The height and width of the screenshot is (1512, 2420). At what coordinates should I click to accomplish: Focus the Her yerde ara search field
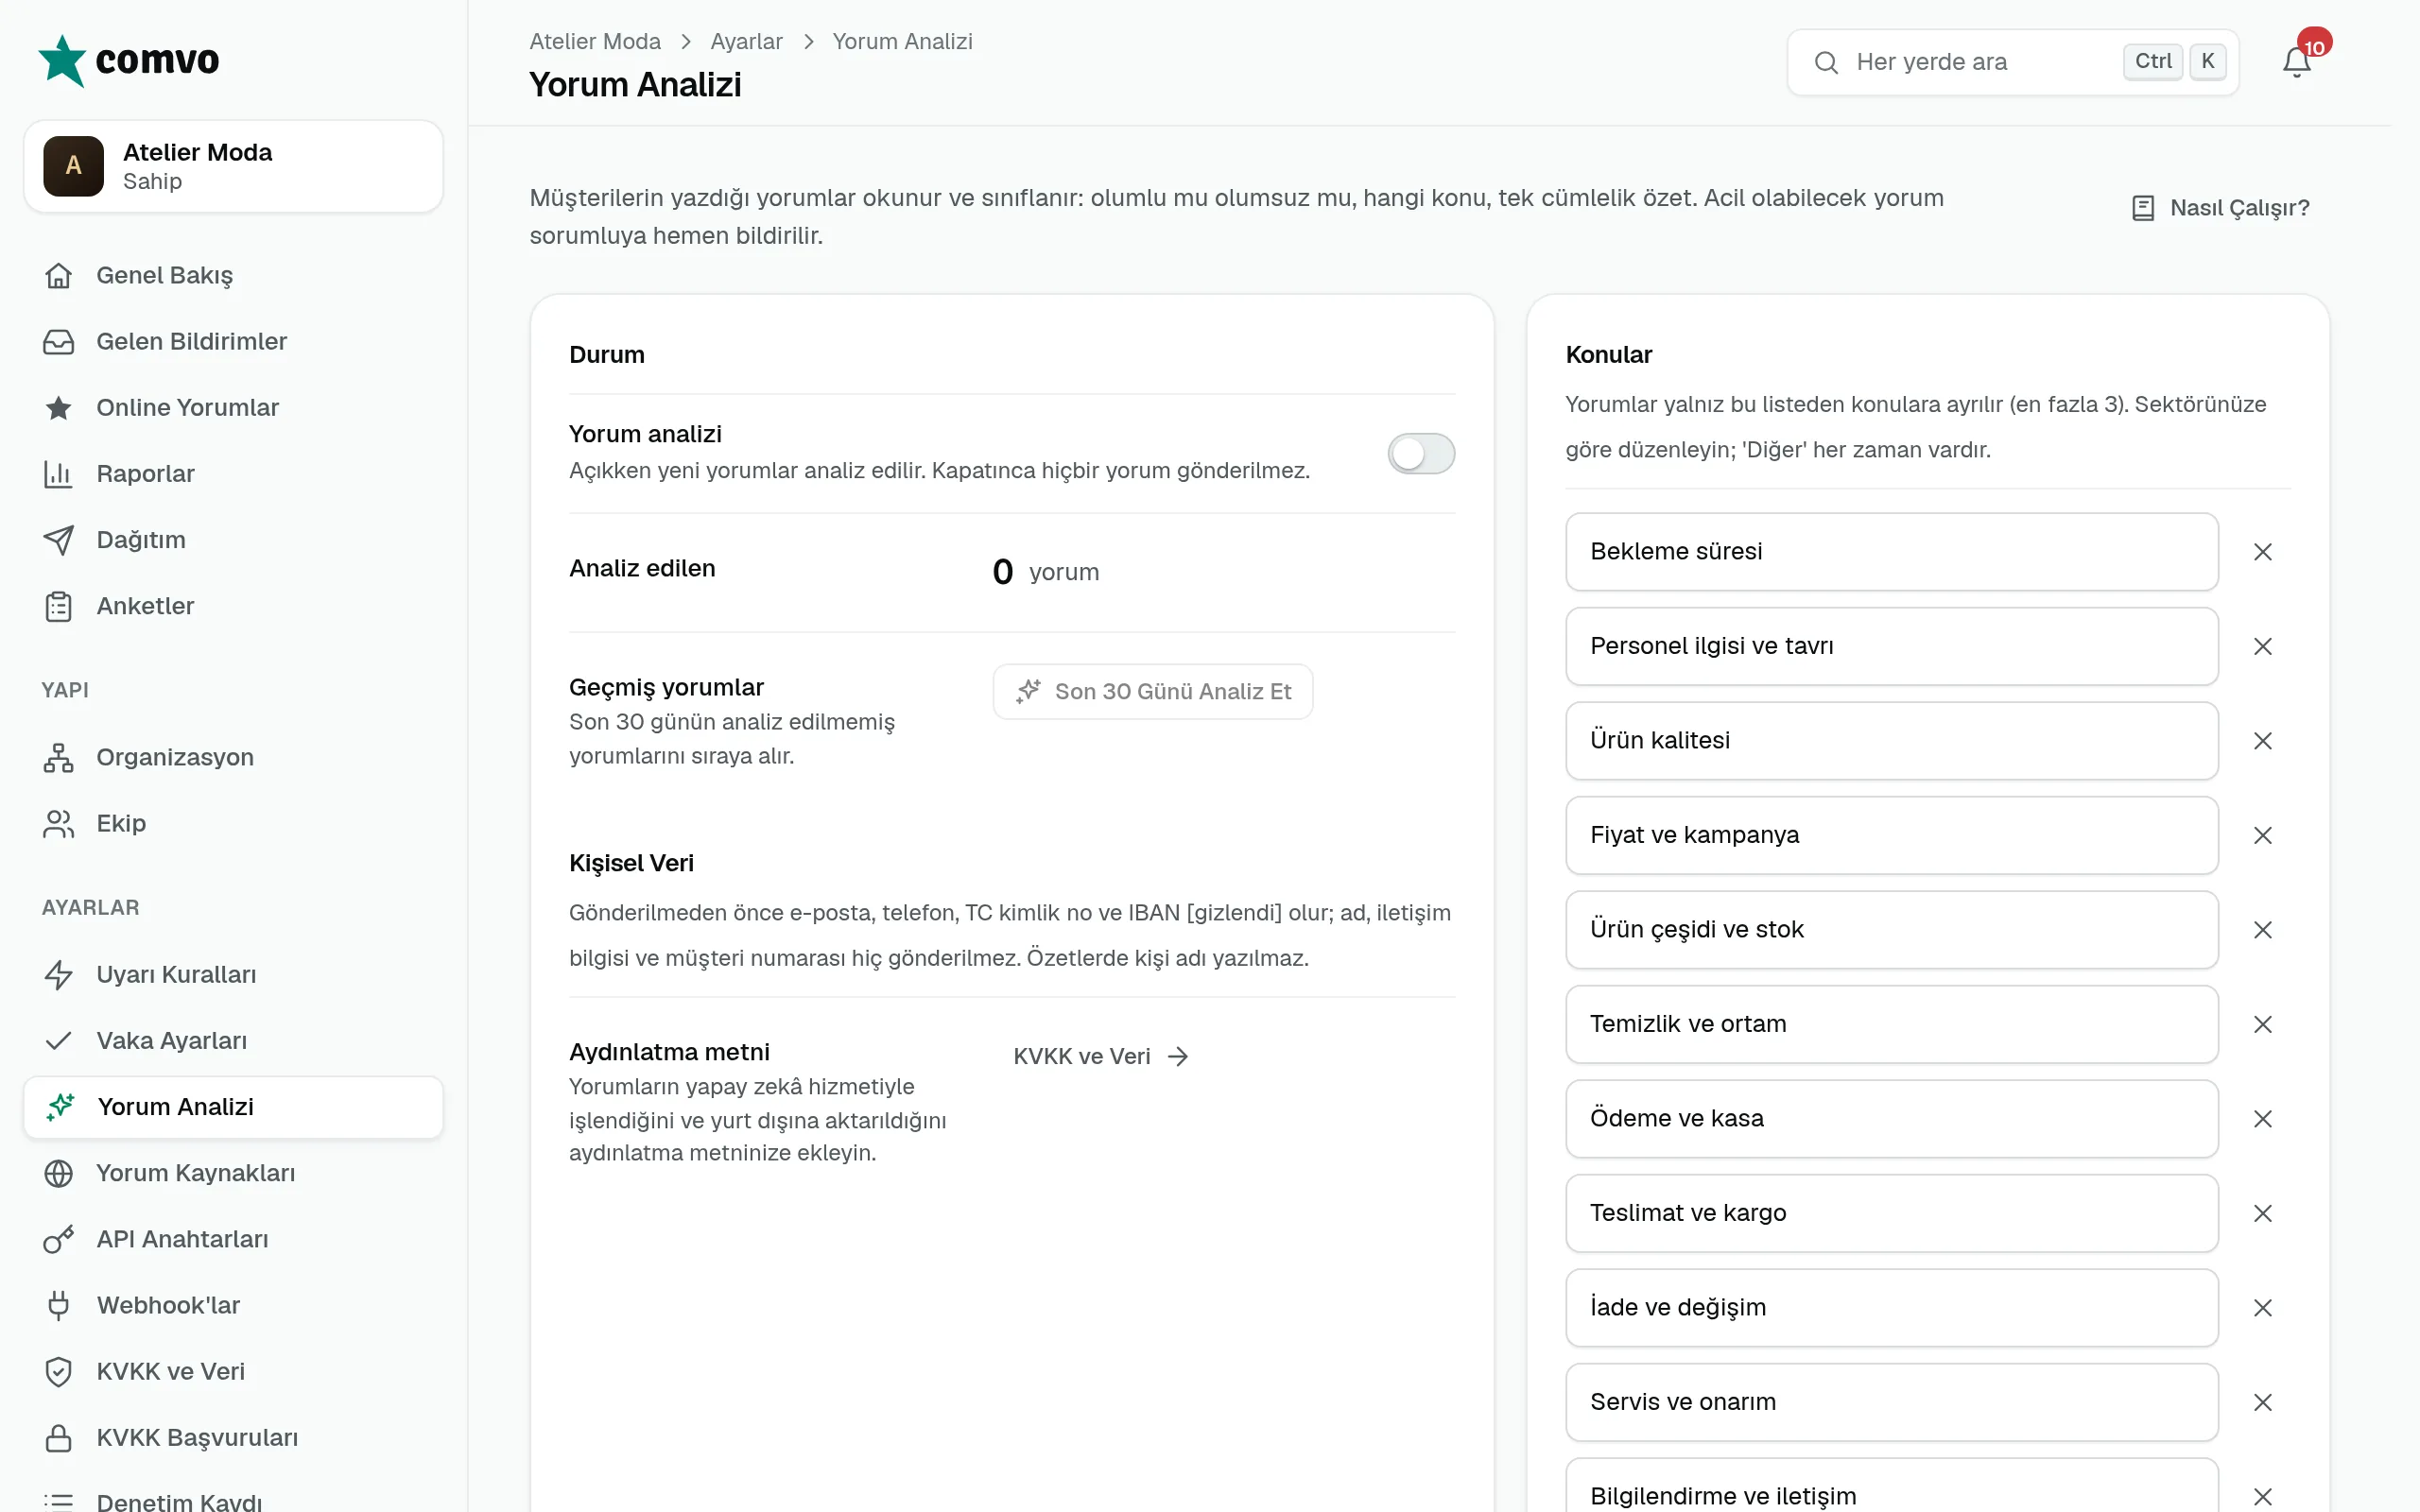2012,62
